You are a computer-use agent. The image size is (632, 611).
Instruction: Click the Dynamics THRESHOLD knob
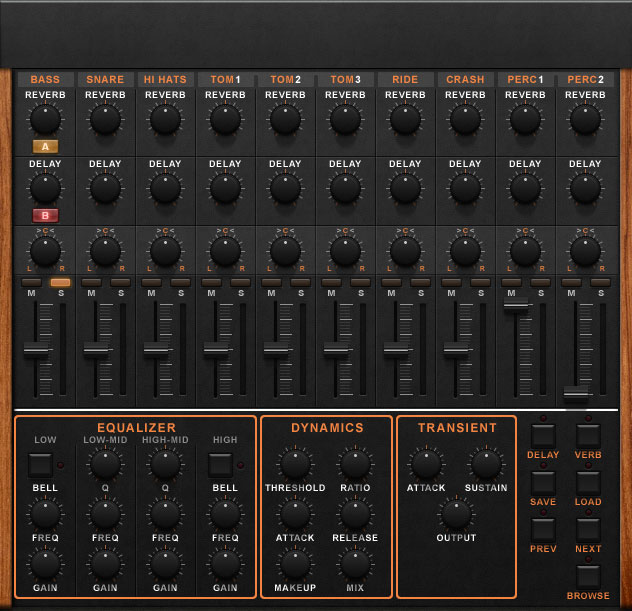click(295, 464)
